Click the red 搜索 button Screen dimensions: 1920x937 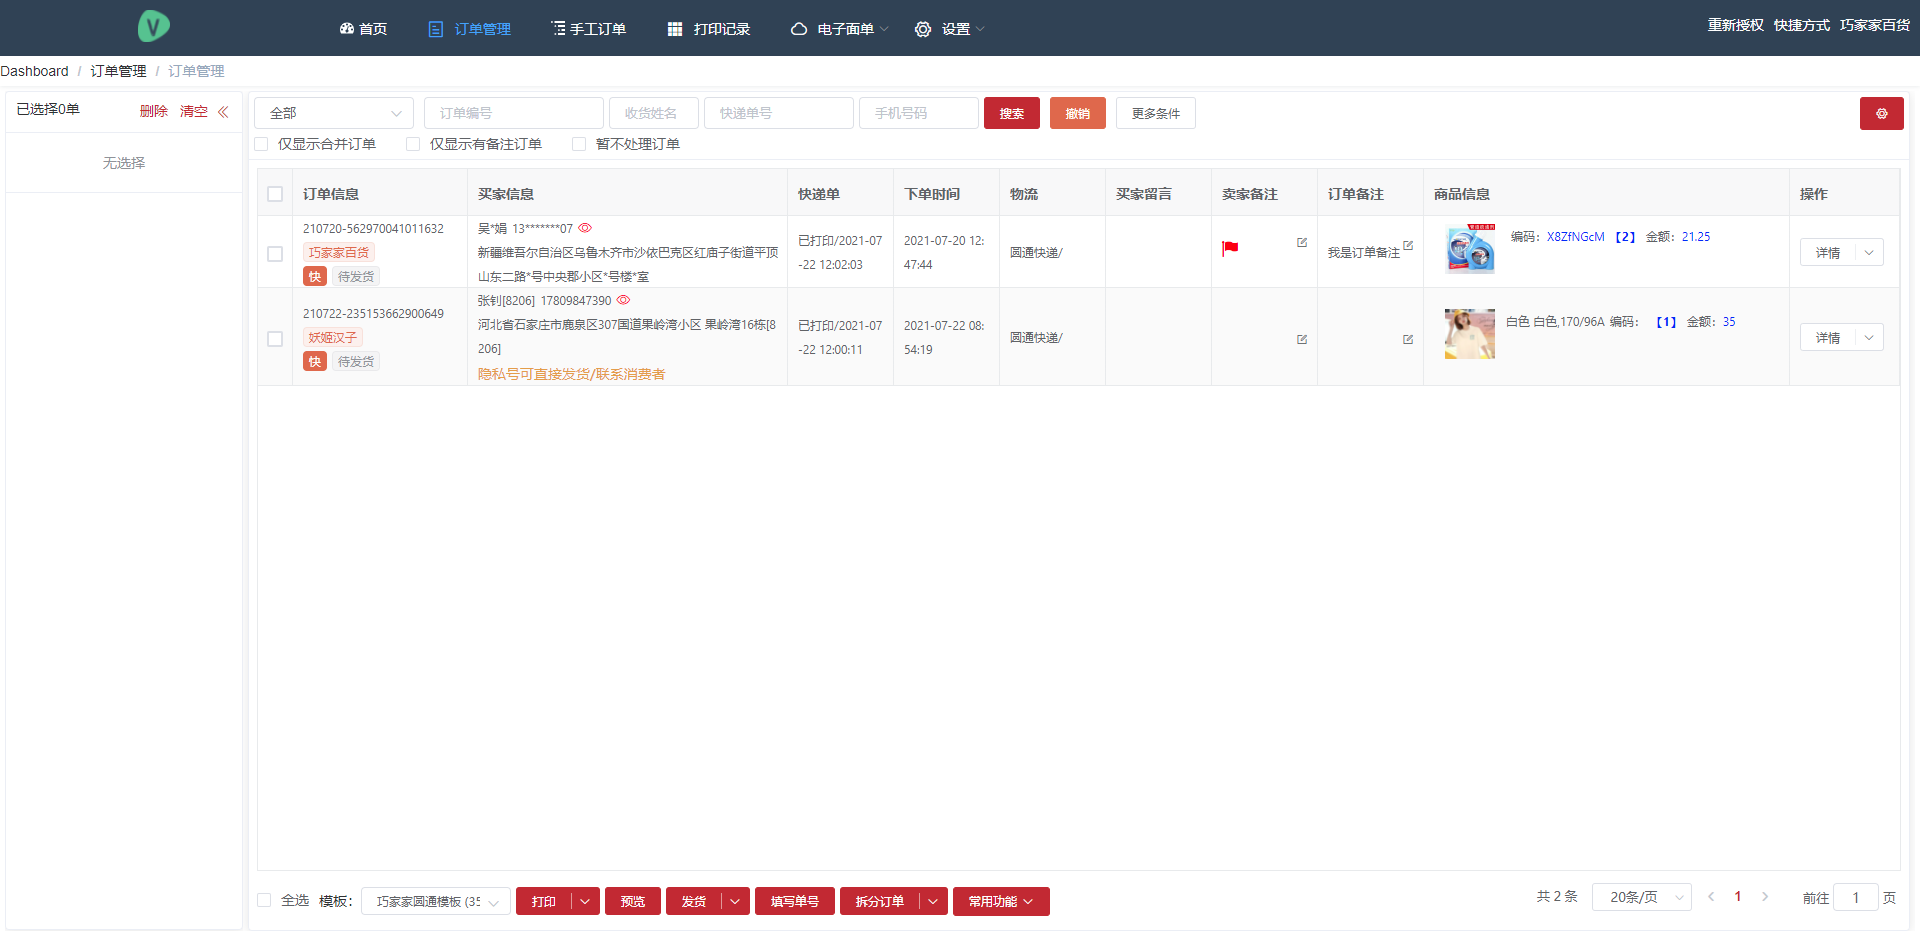[1011, 113]
